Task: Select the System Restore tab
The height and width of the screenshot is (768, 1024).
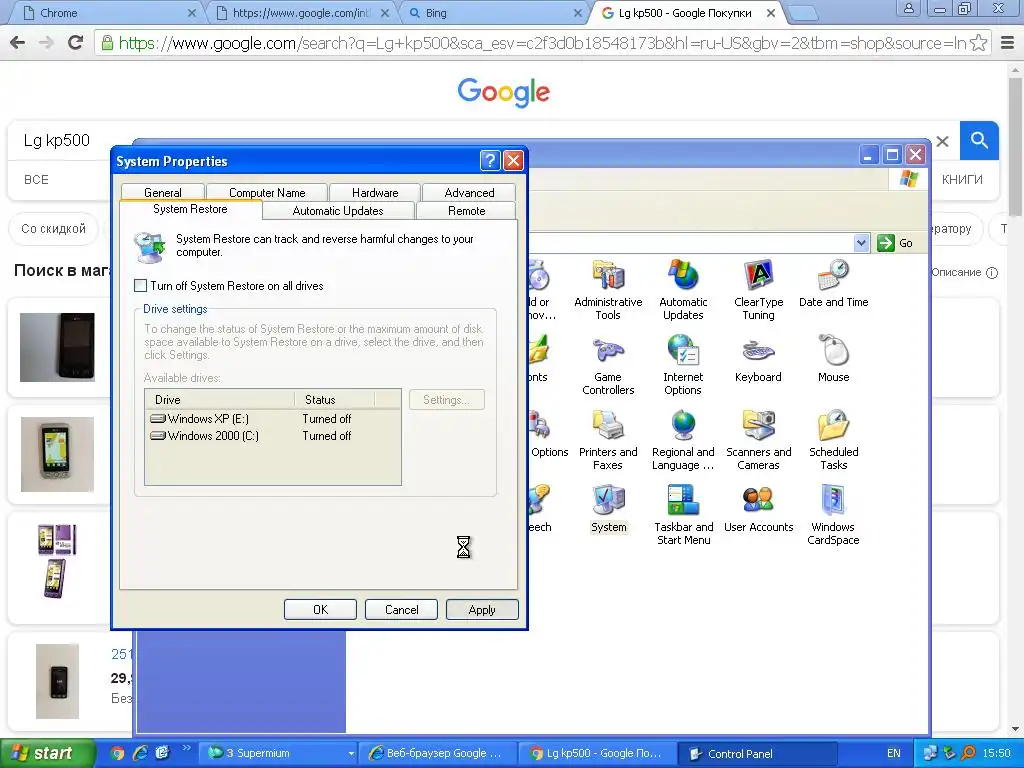Action: click(190, 209)
